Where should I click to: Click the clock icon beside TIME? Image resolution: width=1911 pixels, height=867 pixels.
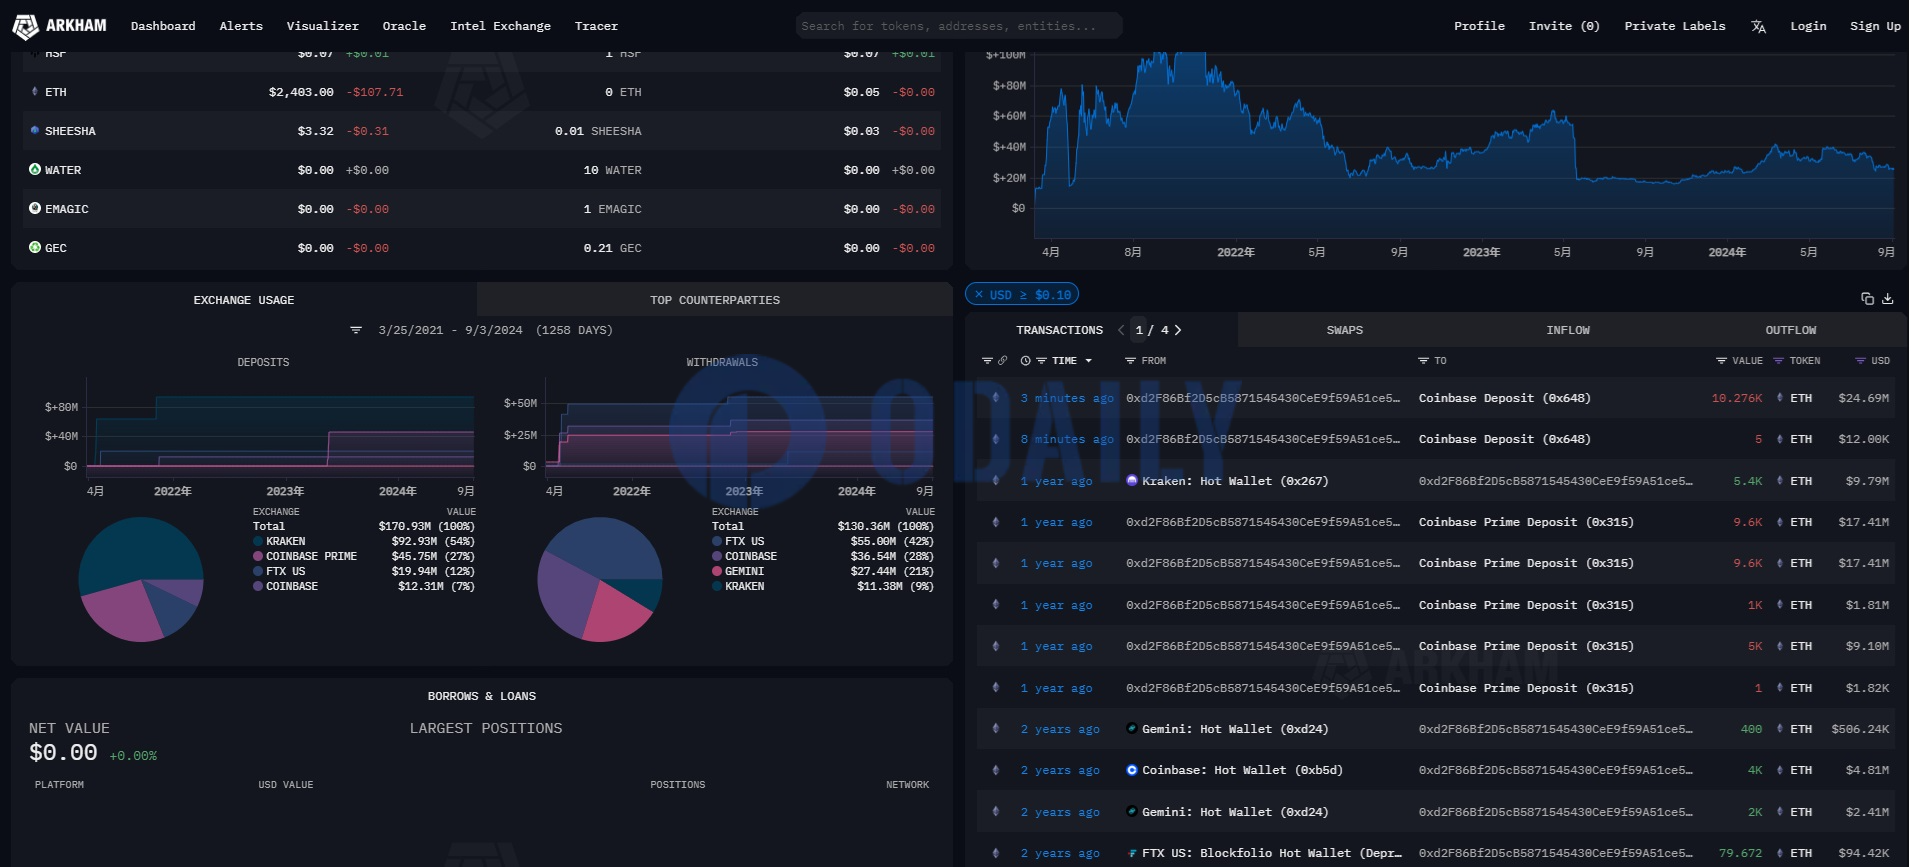pos(1025,361)
